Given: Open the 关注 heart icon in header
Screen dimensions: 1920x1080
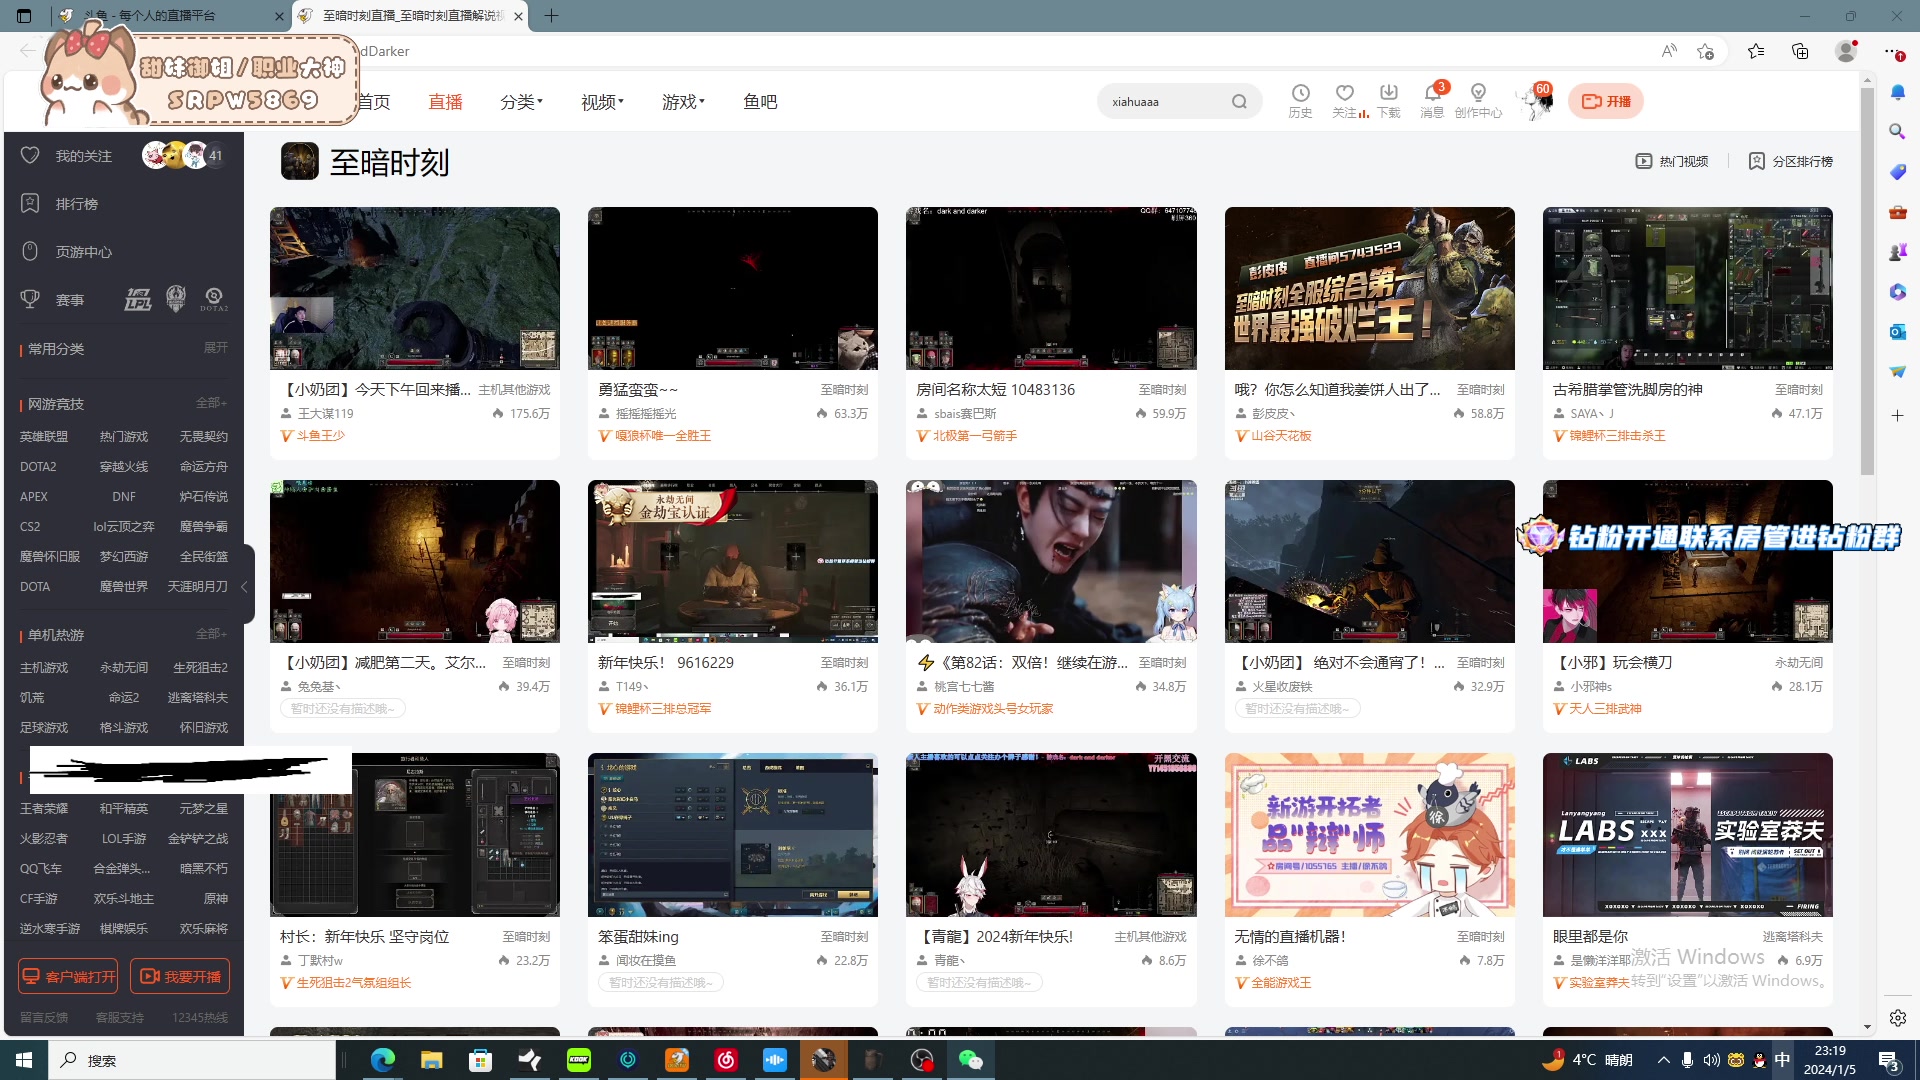Looking at the screenshot, I should (x=1345, y=93).
